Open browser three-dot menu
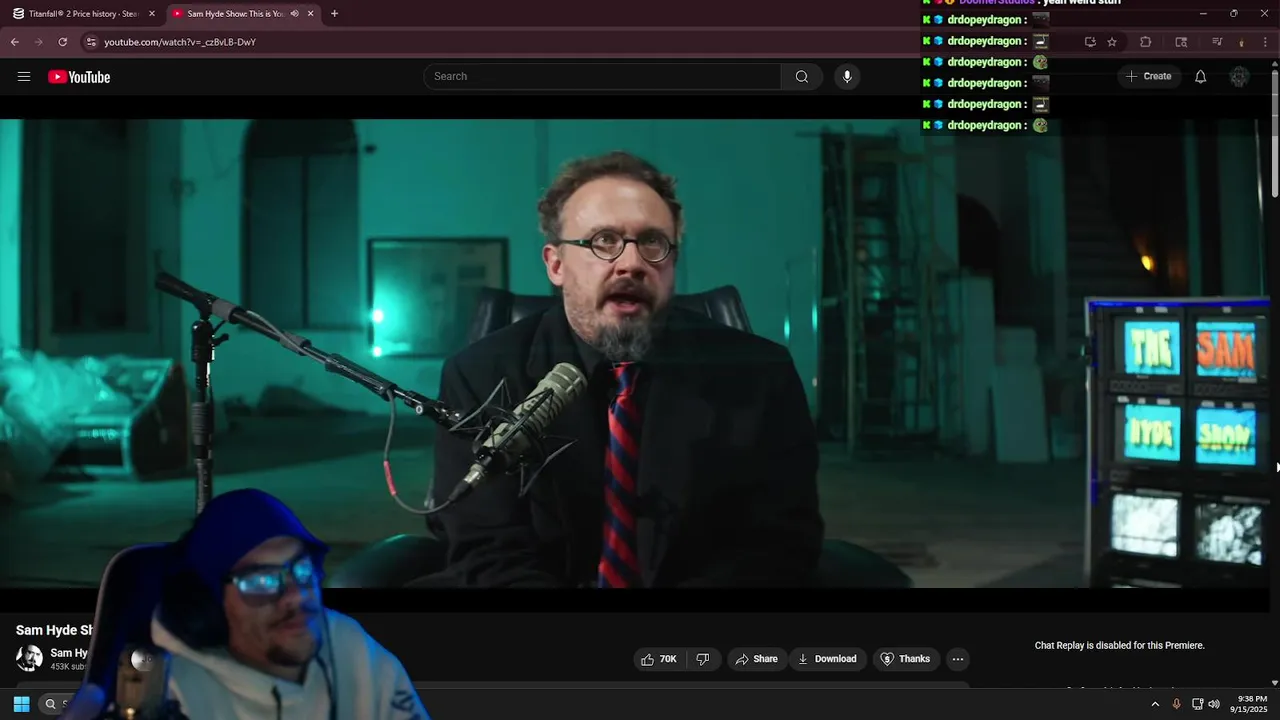 pos(1266,42)
